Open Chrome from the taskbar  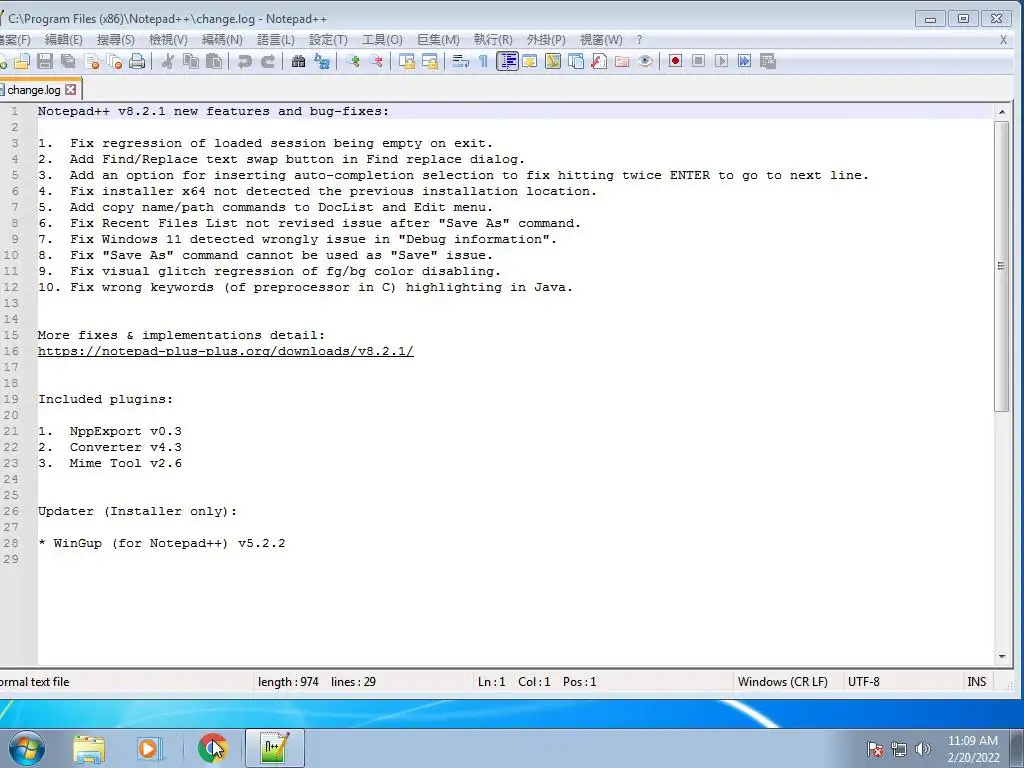tap(212, 748)
